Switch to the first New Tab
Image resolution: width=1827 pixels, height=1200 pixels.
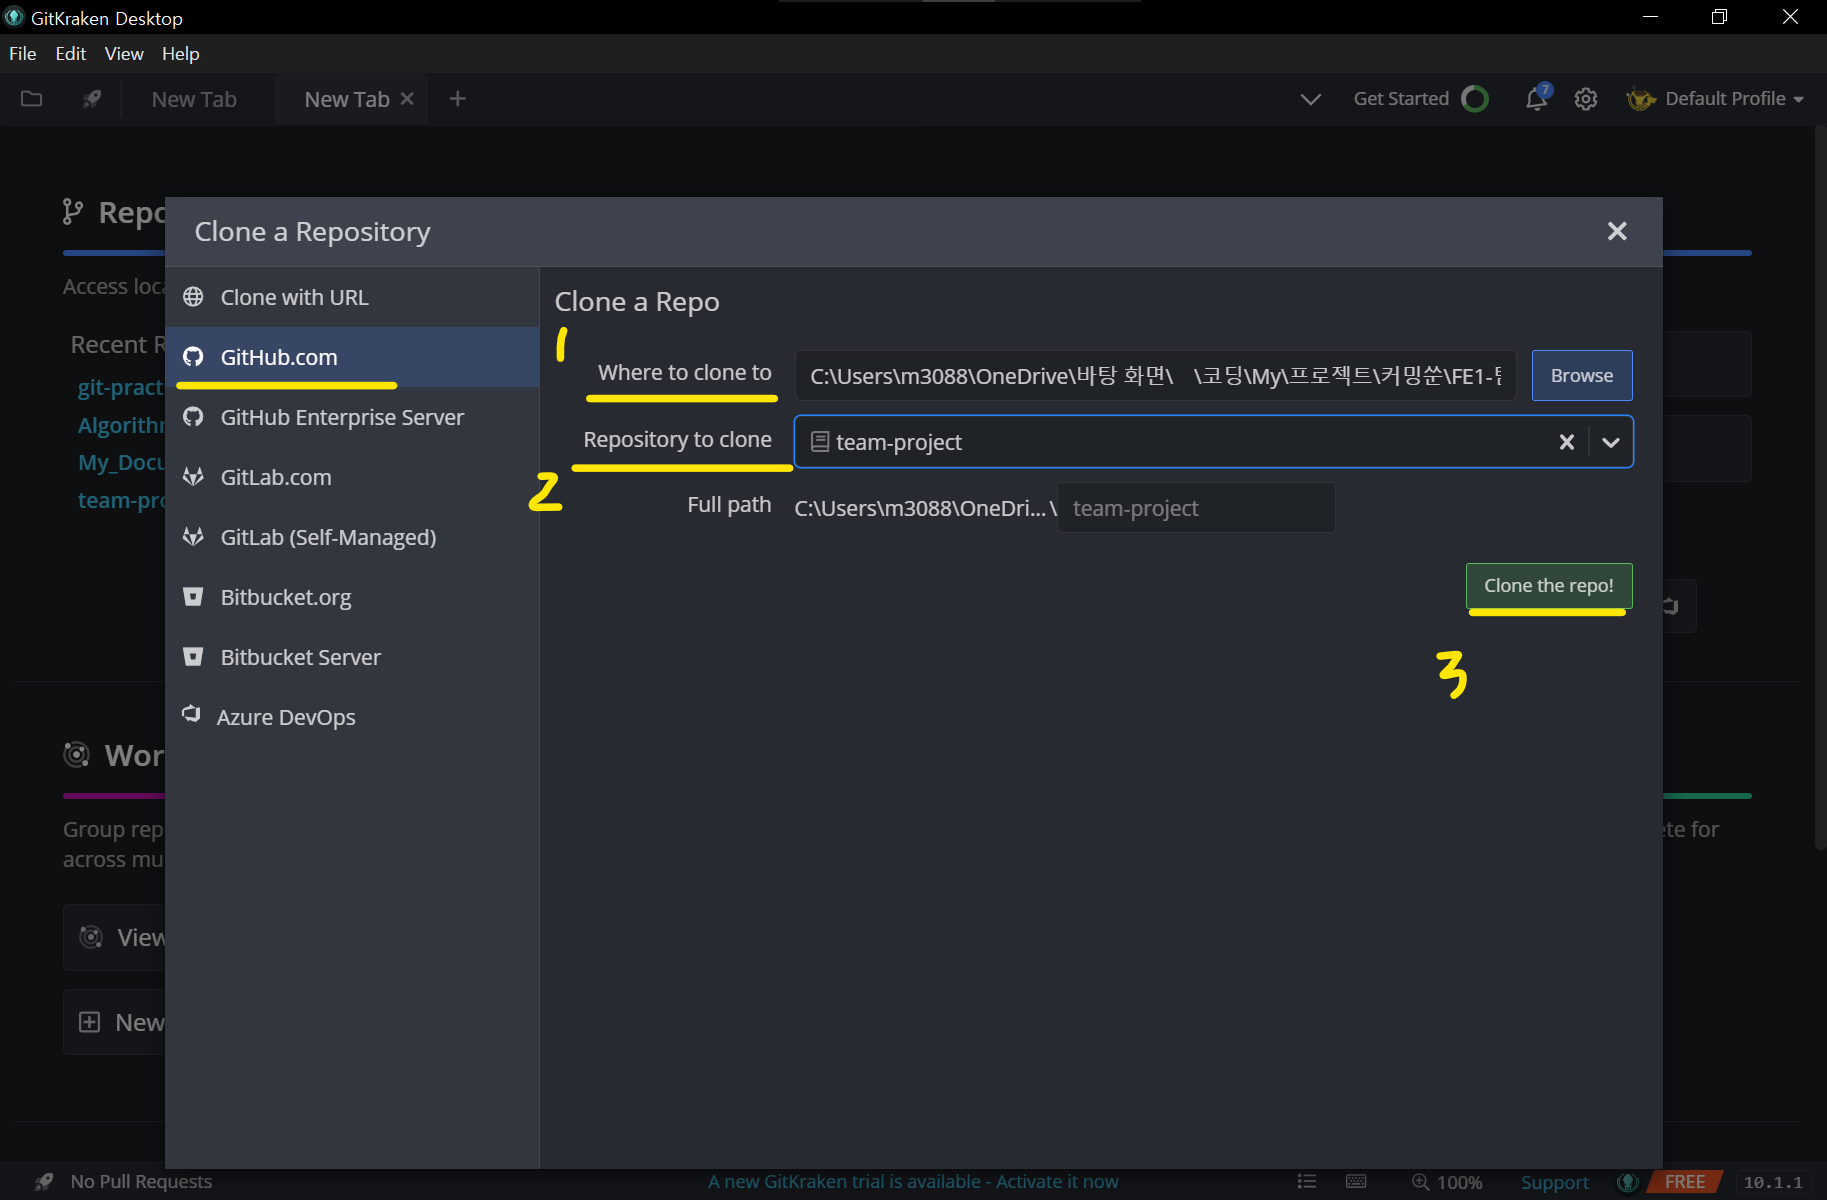194,99
